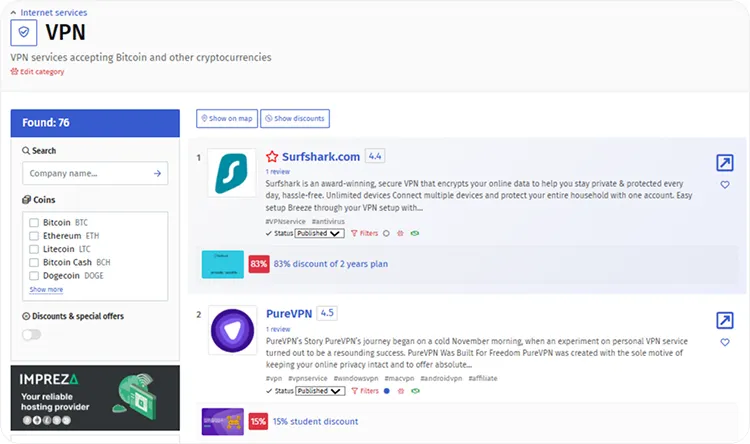Submit company search with arrow icon
Image resolution: width=750 pixels, height=444 pixels.
click(157, 173)
